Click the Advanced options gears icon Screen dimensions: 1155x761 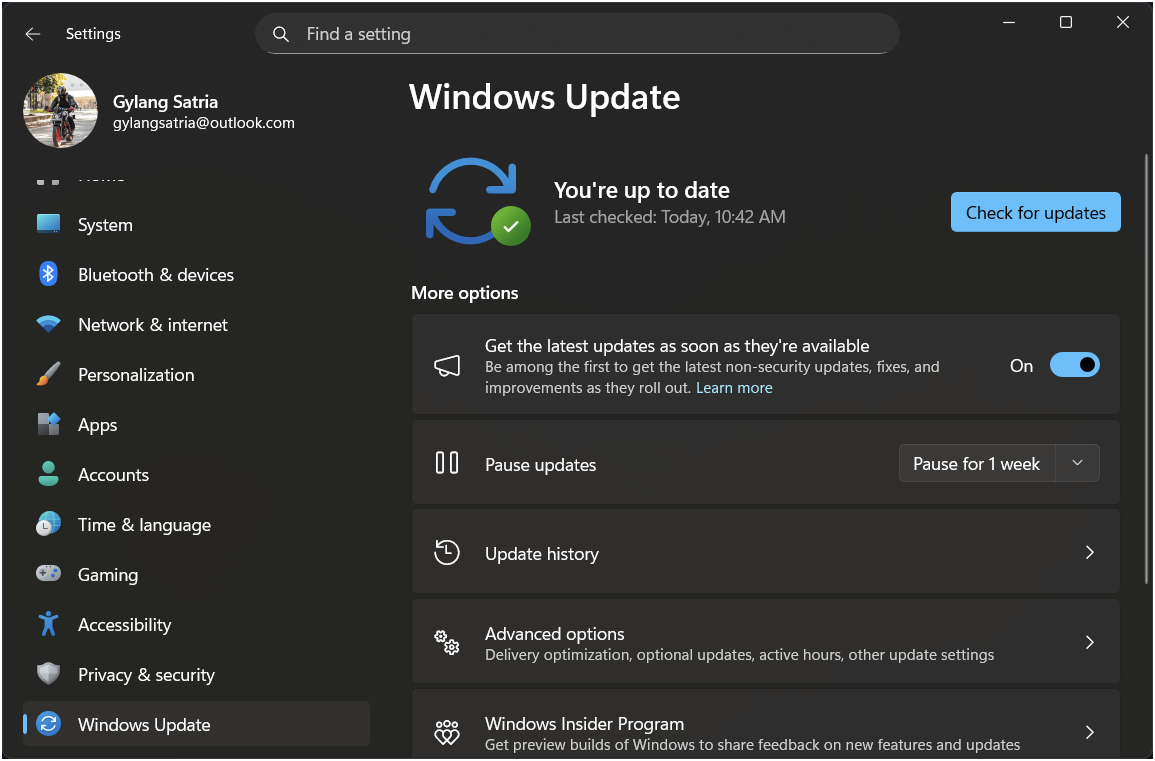447,642
